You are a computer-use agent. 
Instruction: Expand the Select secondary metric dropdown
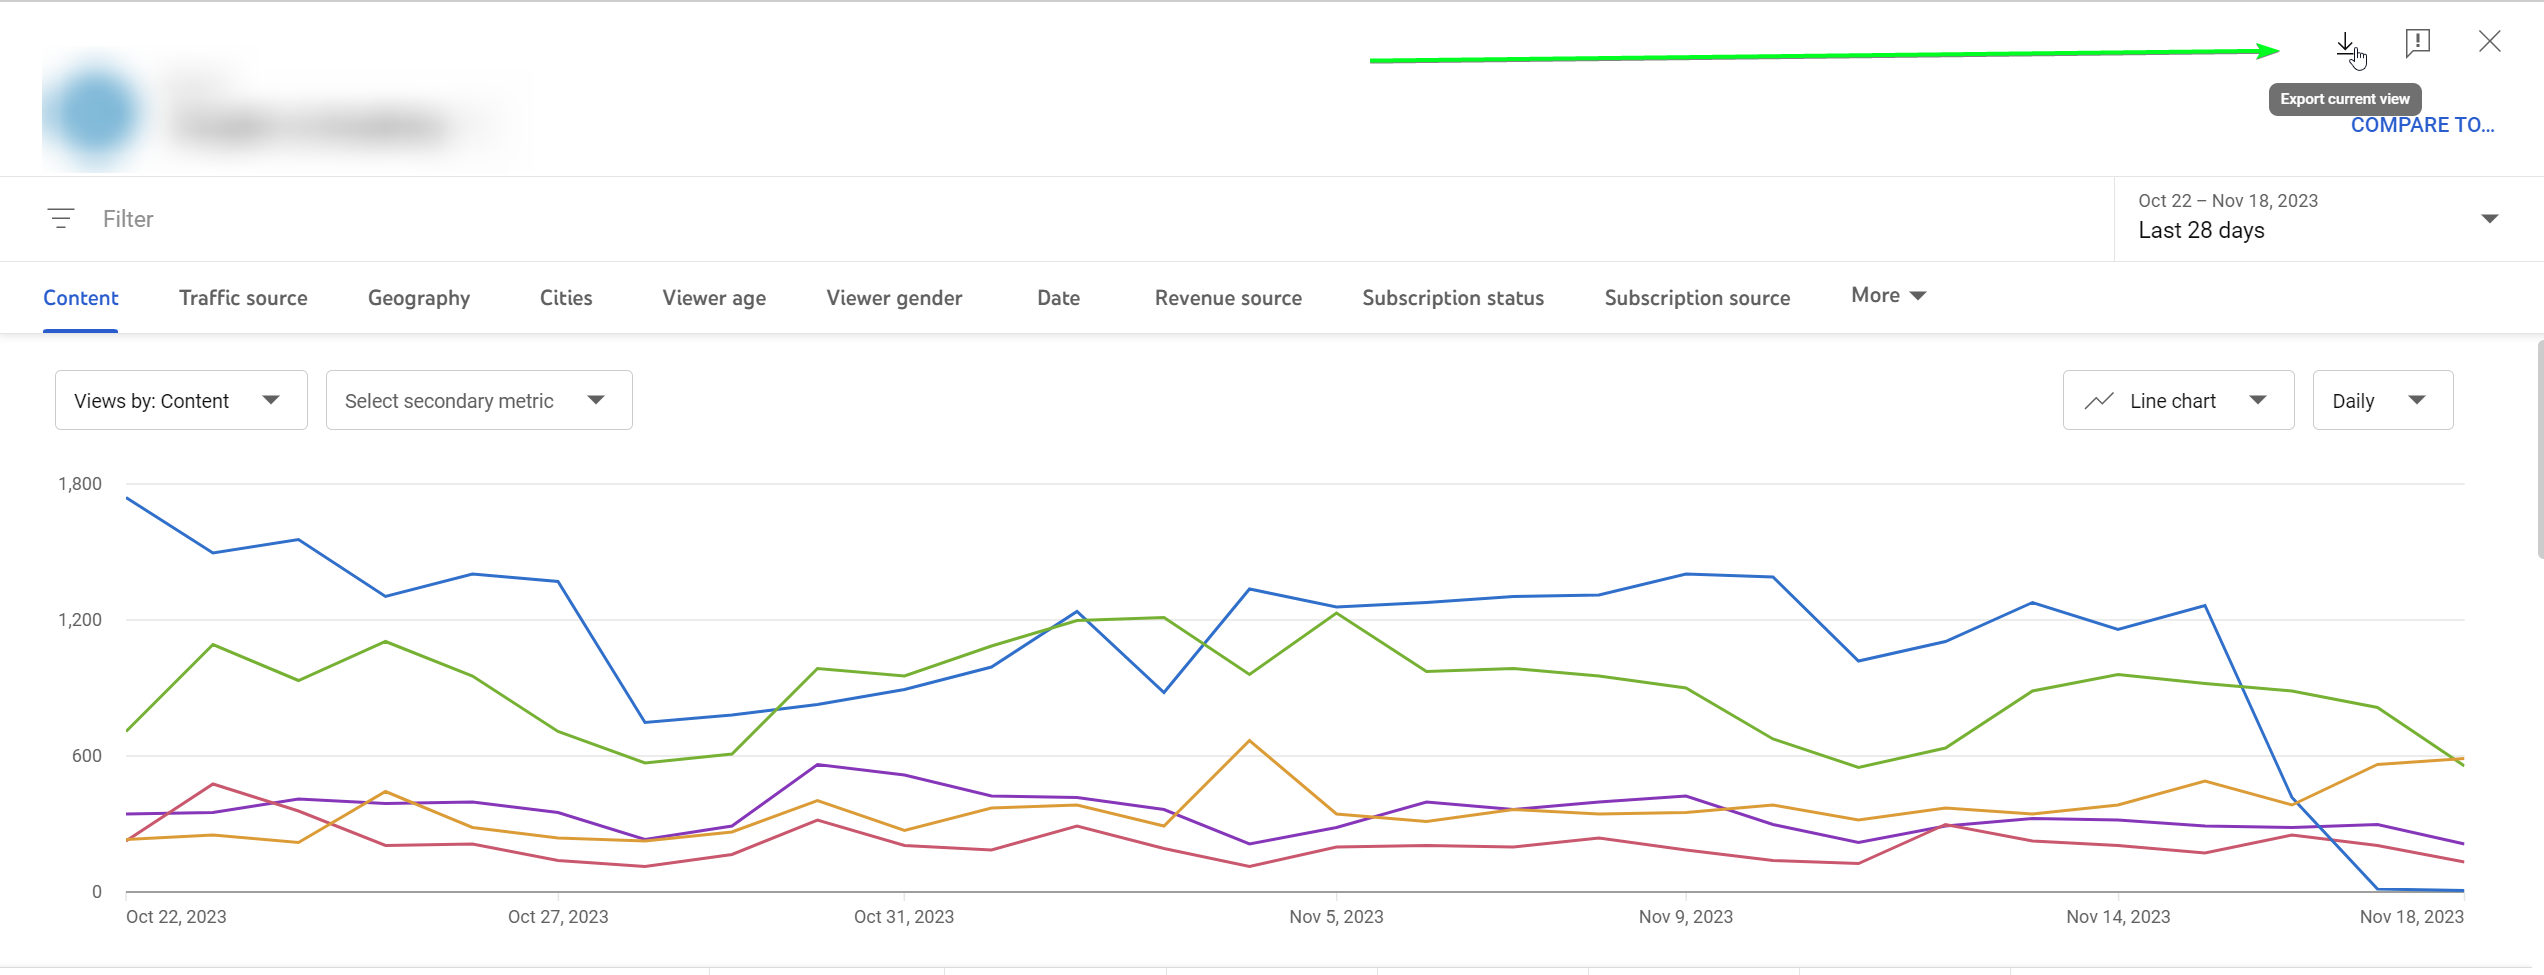[x=479, y=400]
